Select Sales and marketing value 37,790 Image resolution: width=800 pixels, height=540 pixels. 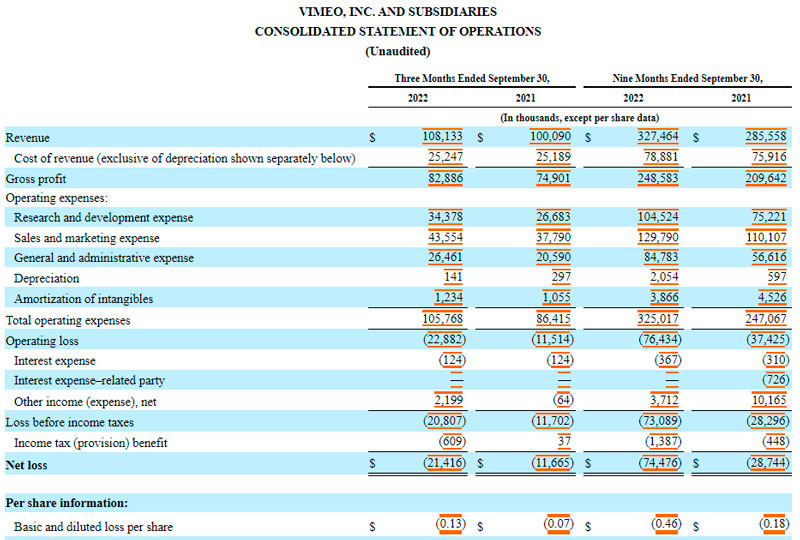pos(553,237)
